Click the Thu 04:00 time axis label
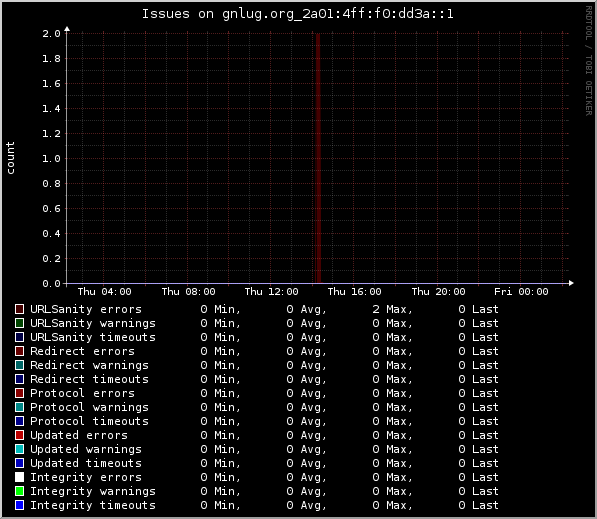597x519 pixels. 105,292
